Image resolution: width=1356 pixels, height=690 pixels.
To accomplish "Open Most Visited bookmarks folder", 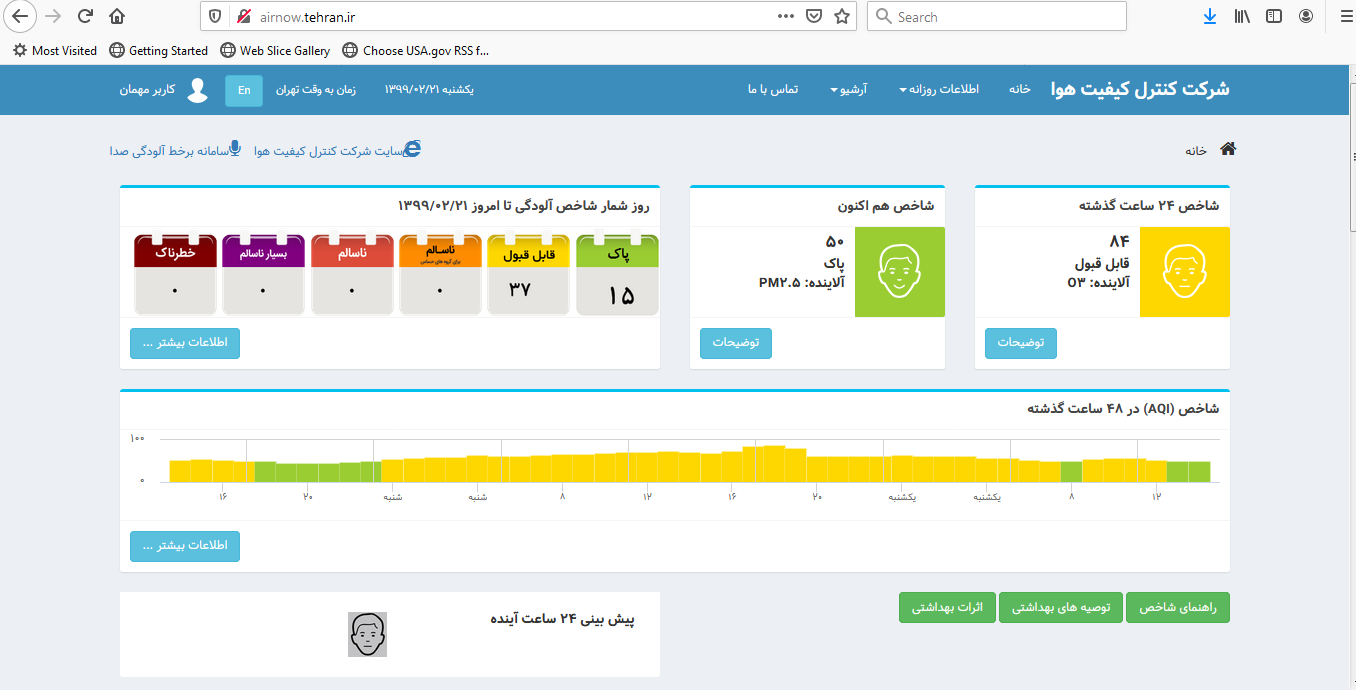I will point(55,50).
